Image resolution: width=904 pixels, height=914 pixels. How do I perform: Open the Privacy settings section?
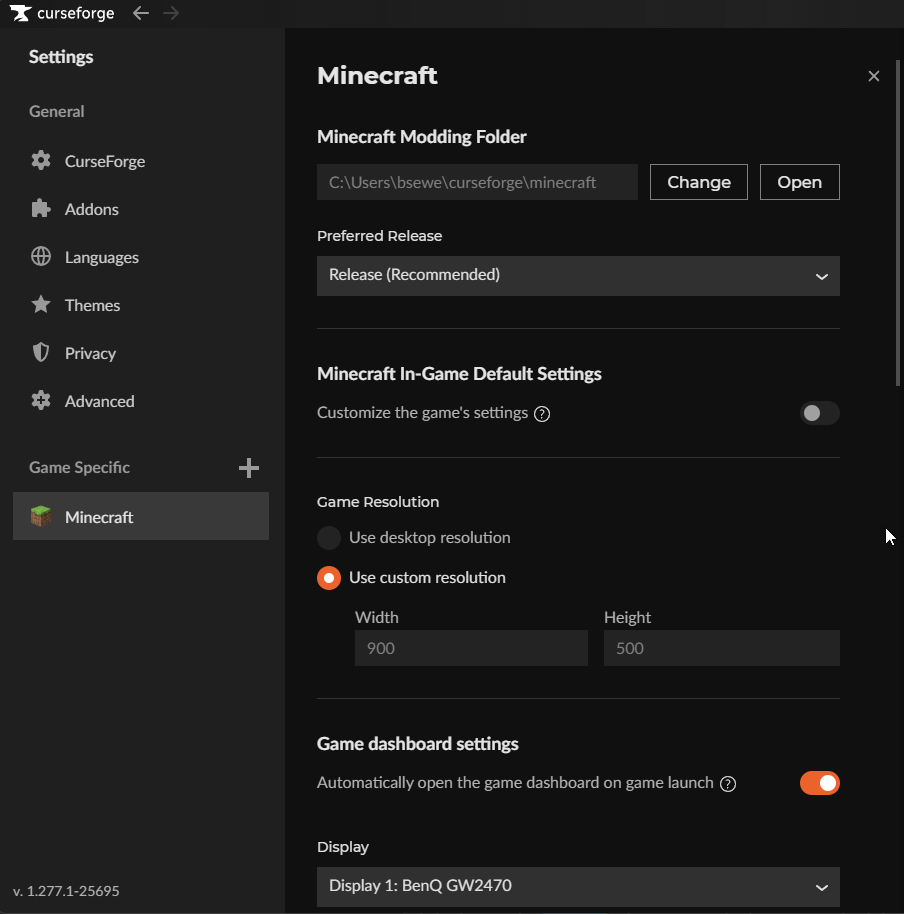point(140,353)
